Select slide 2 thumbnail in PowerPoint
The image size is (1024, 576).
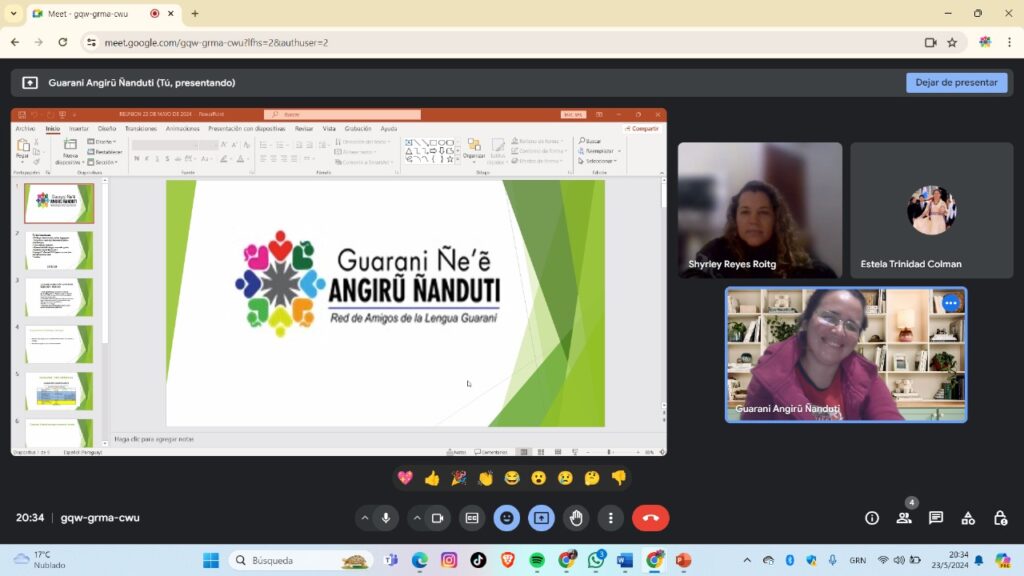click(59, 250)
